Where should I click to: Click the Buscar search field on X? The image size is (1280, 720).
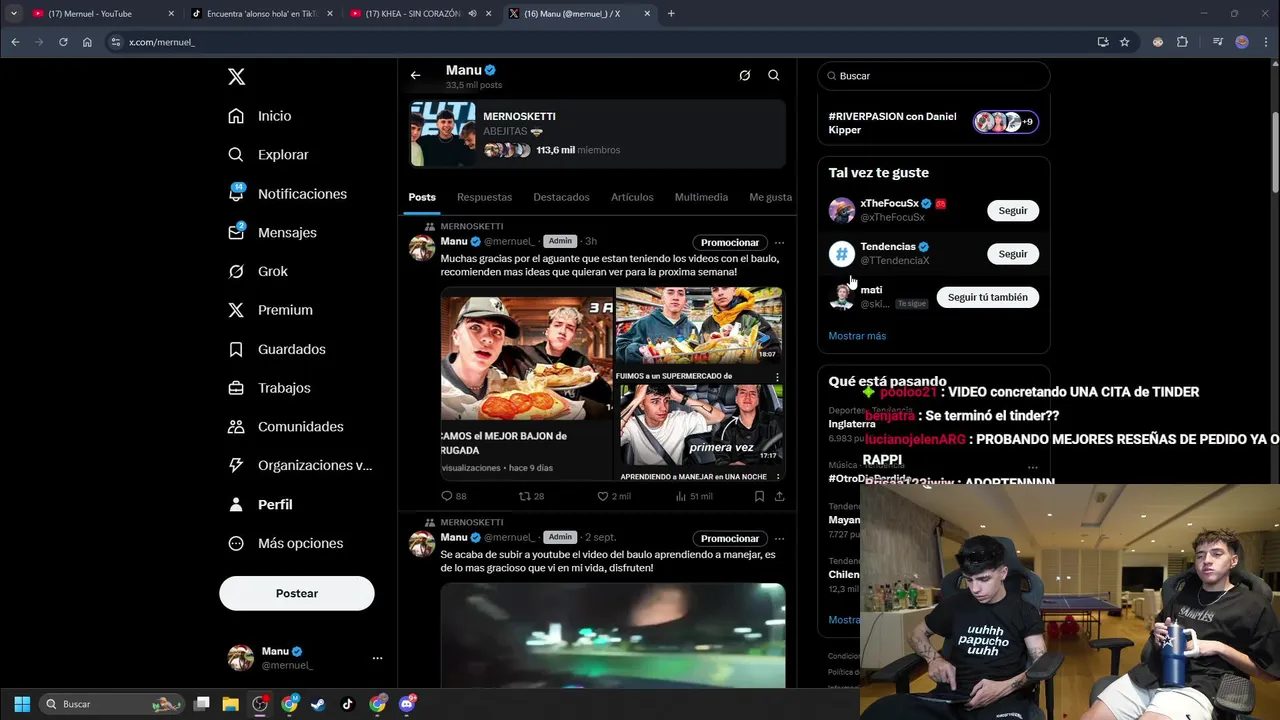pyautogui.click(x=934, y=76)
